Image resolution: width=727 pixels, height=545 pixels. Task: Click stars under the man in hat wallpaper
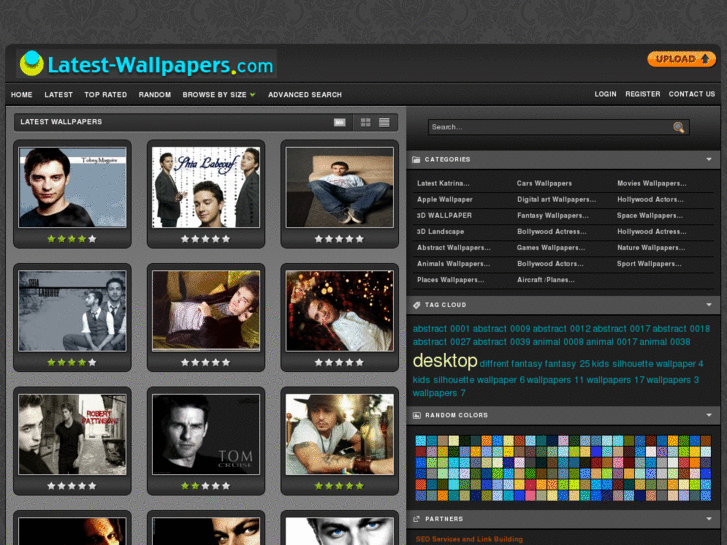coord(339,486)
